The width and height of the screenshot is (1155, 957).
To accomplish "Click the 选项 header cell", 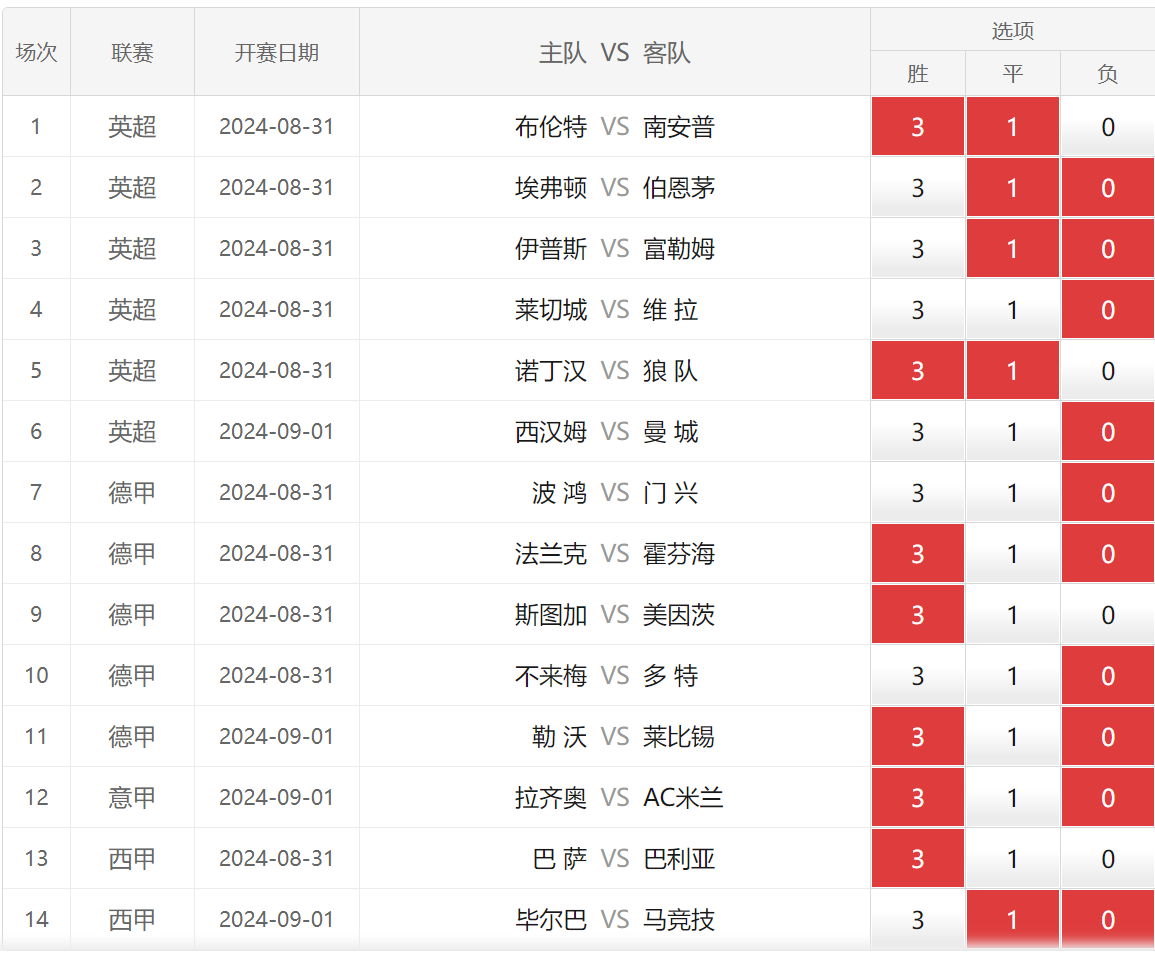I will [1012, 30].
